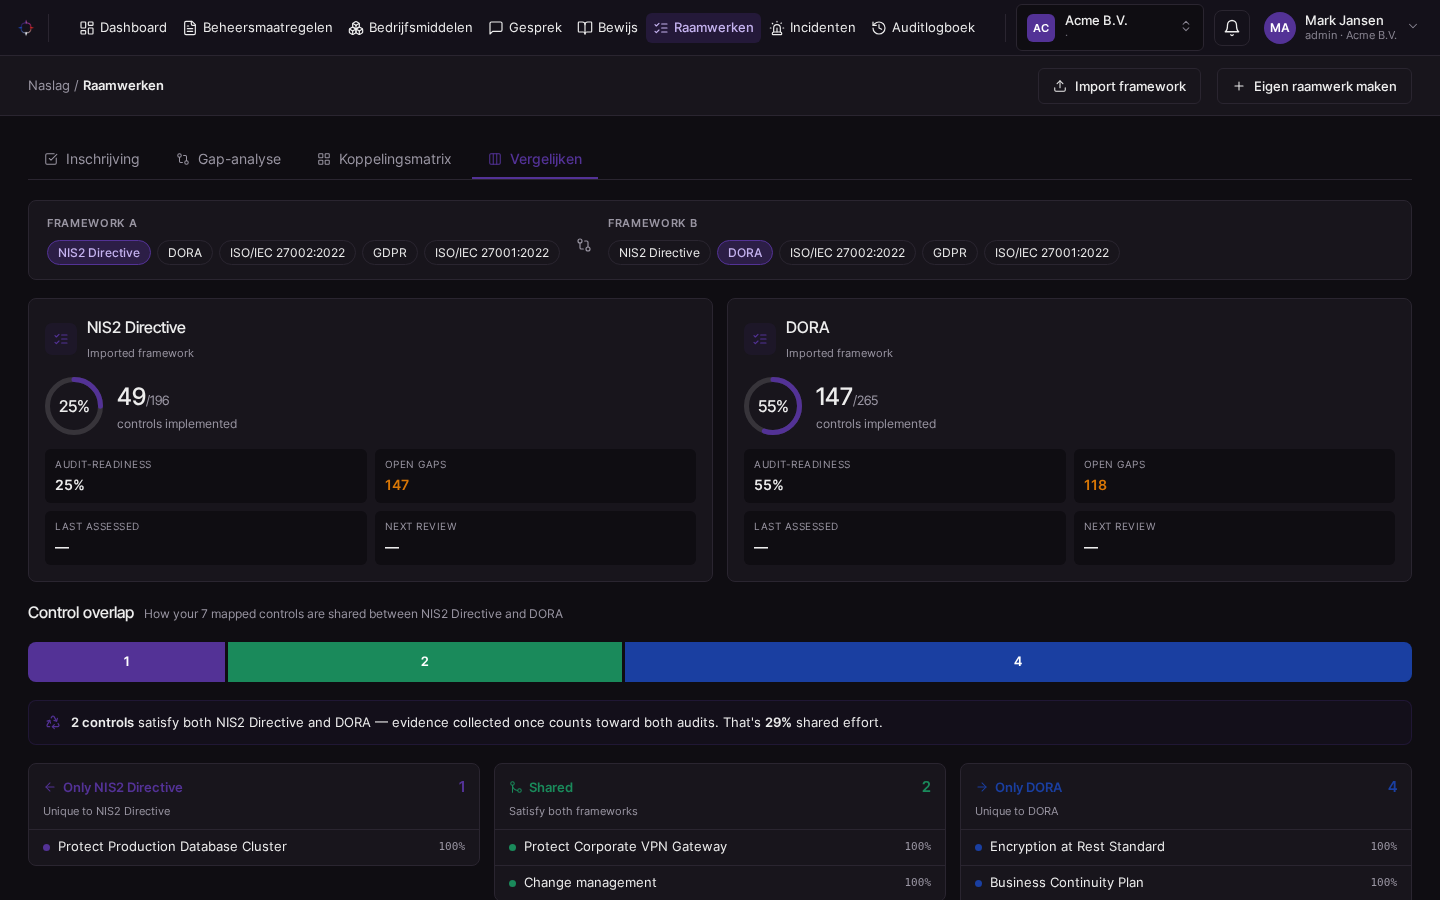Click the Only DORA heading
This screenshot has width=1440, height=900.
tap(1028, 788)
